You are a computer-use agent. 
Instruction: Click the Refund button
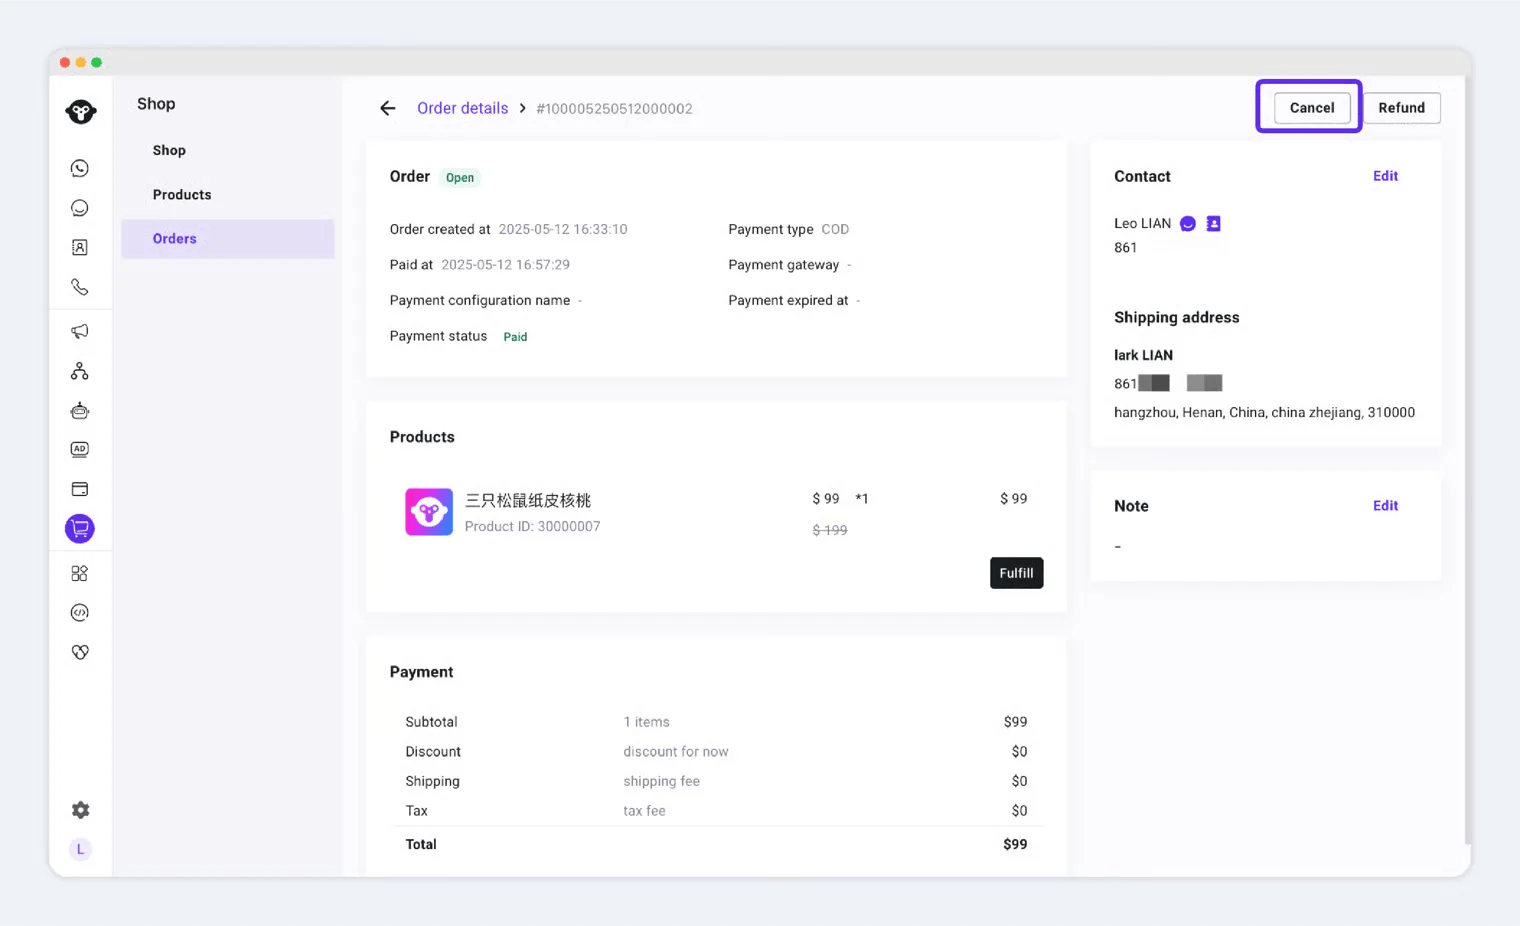[1401, 108]
